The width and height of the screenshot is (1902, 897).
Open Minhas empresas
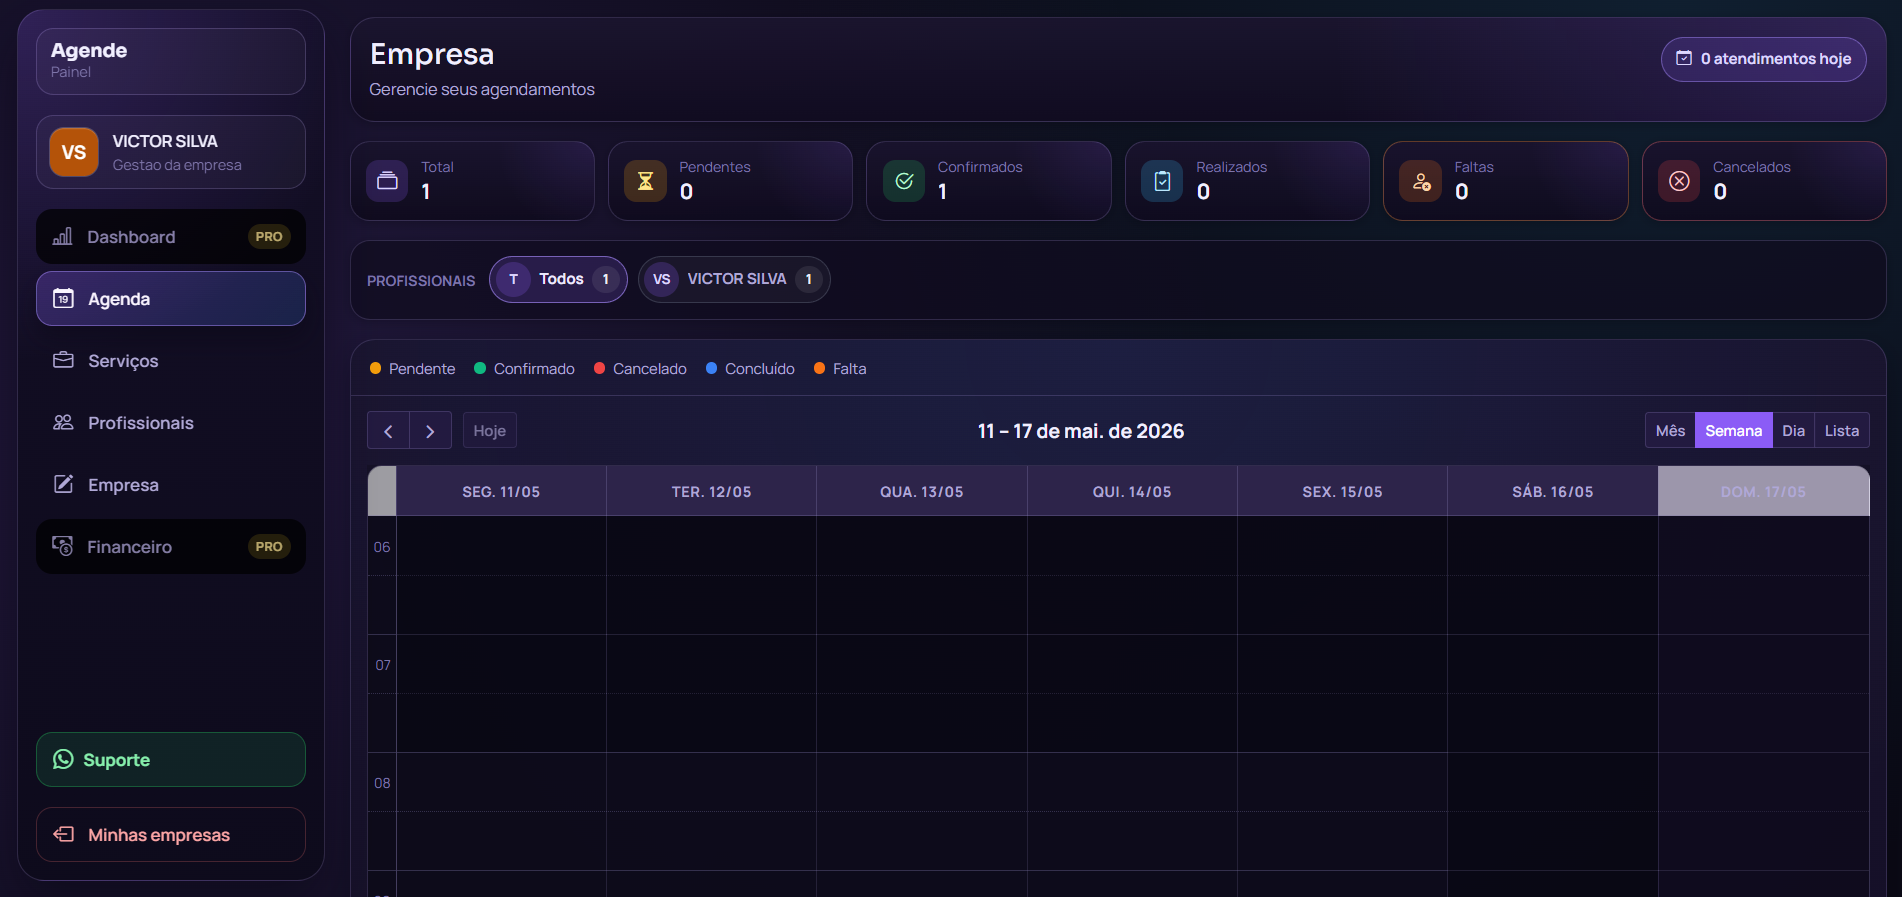tap(171, 834)
